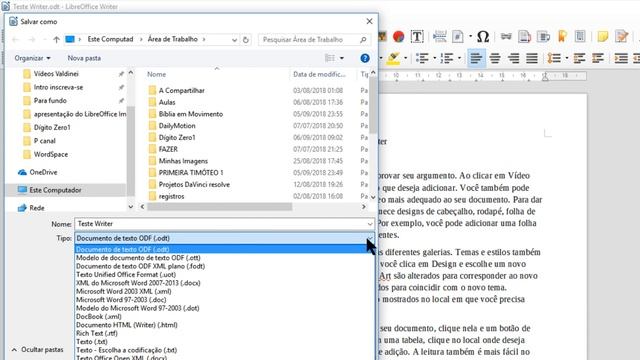
Task: Expand view options dropdown arrow
Action: click(342, 58)
